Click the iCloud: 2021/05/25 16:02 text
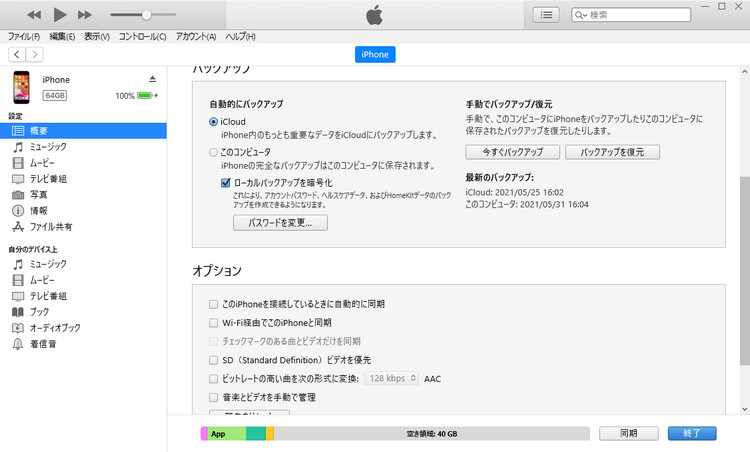 tap(514, 192)
